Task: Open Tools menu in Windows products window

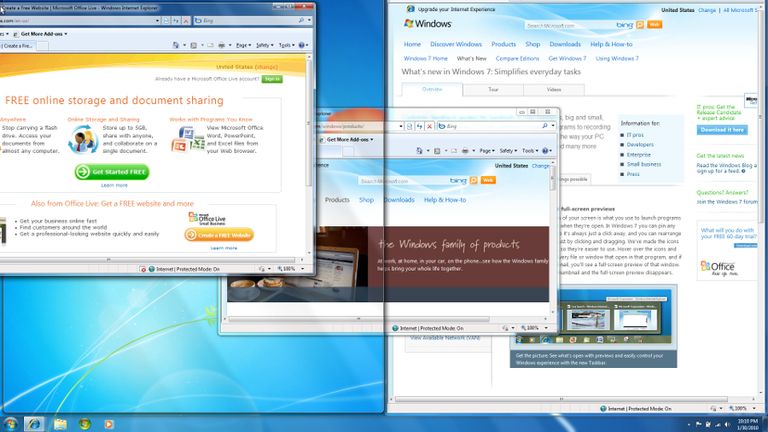Action: tap(530, 151)
